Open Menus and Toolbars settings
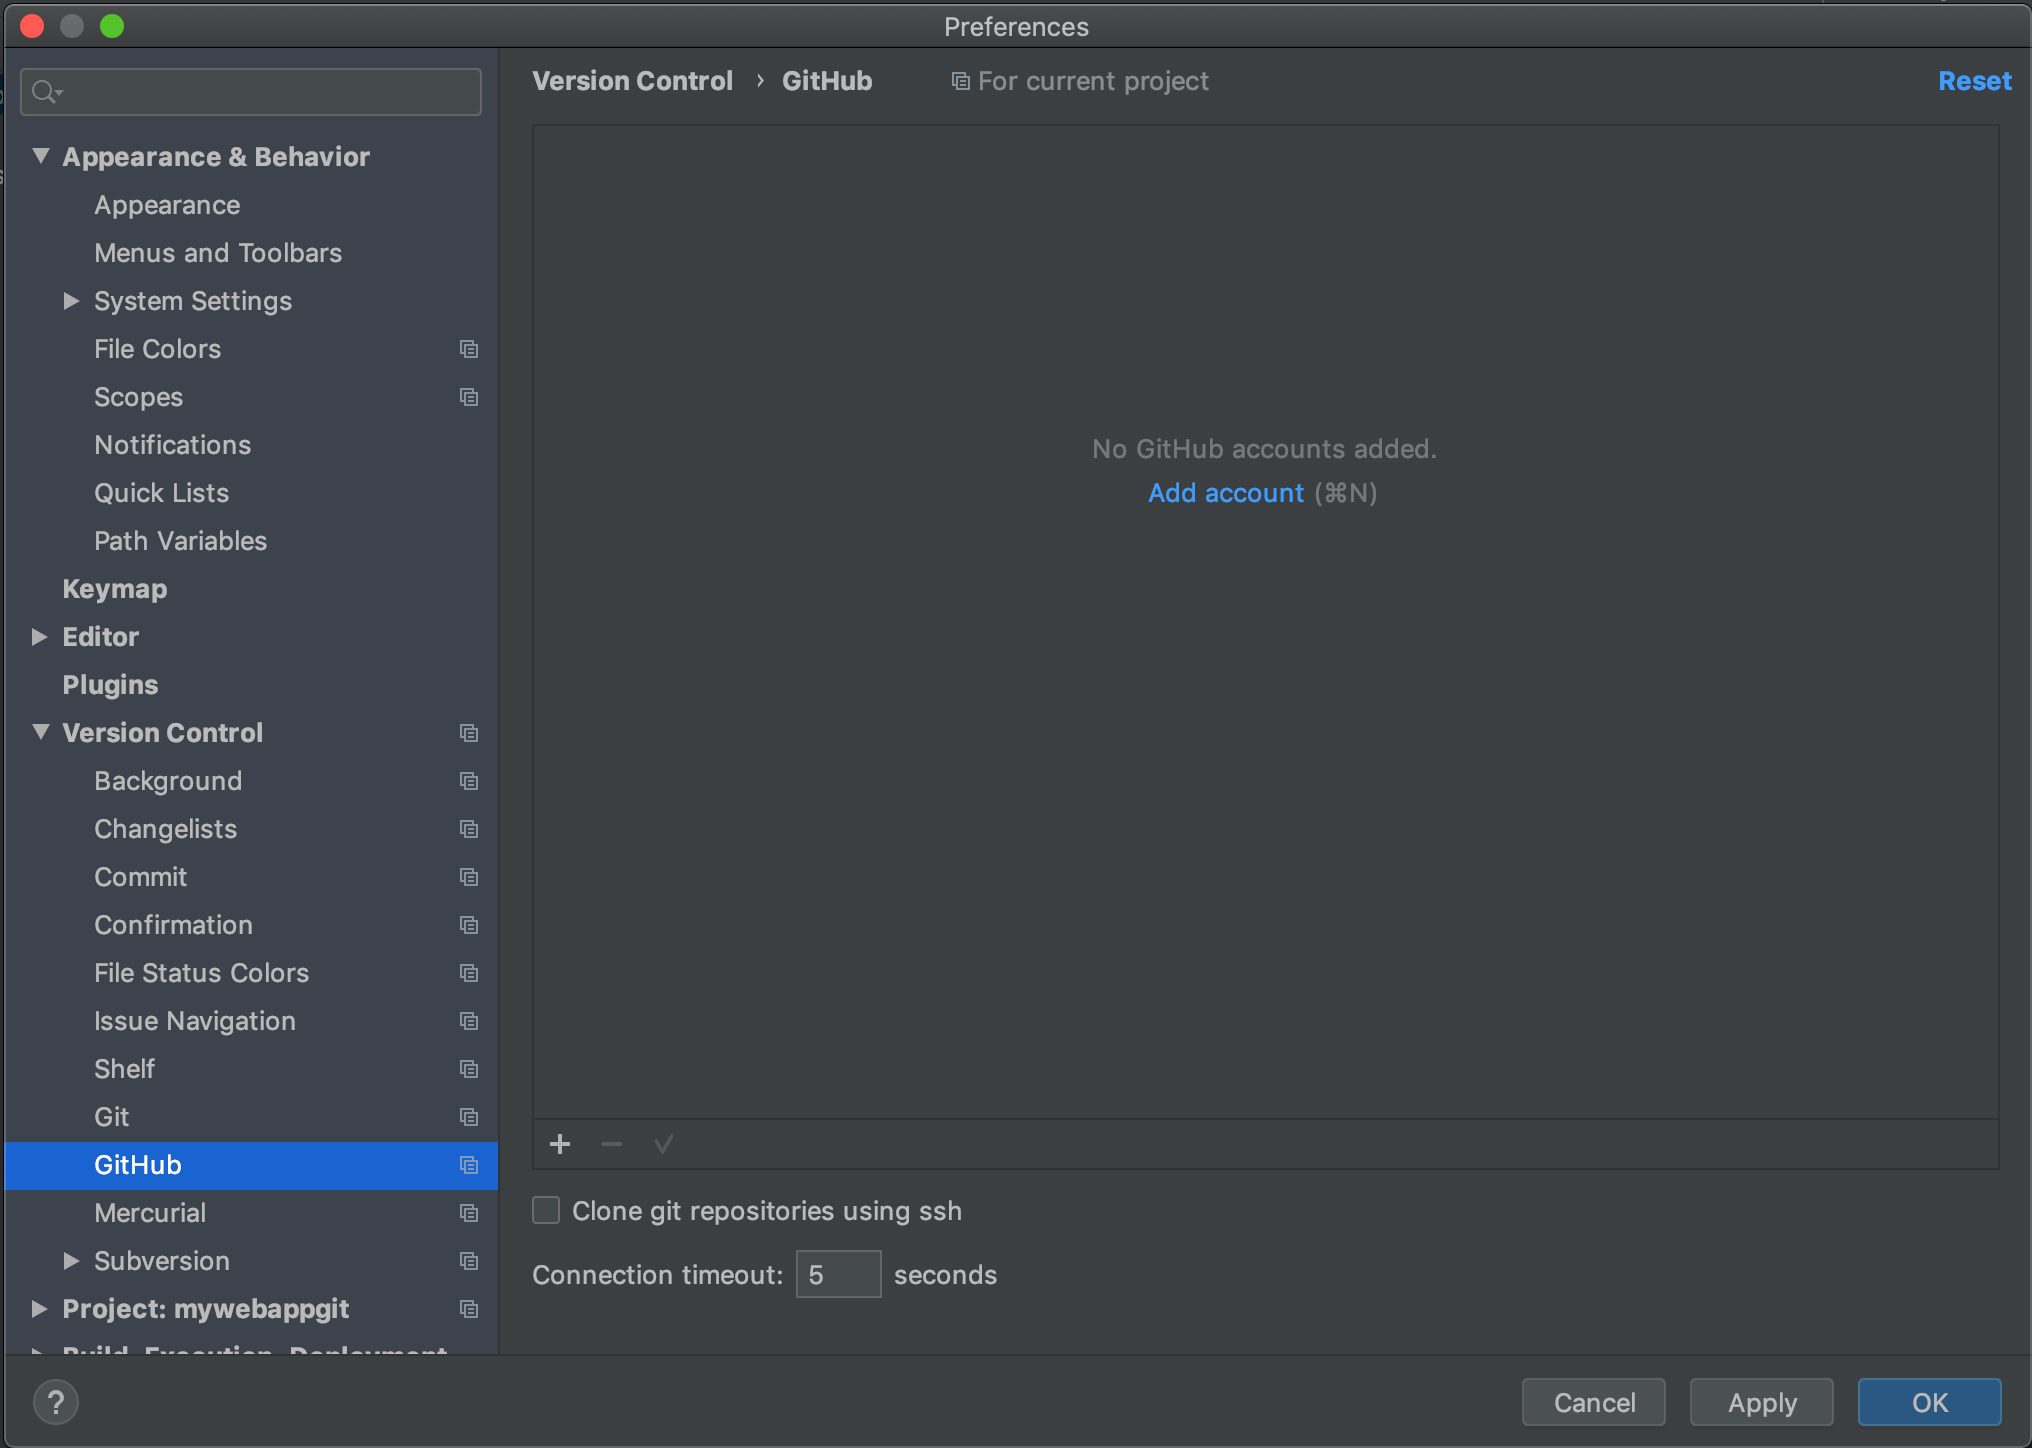This screenshot has width=2032, height=1448. click(218, 253)
